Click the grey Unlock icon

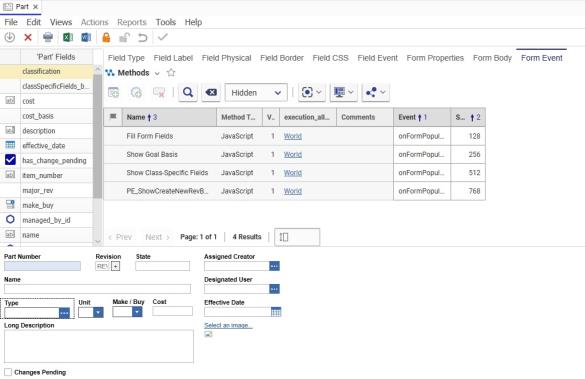pos(124,37)
